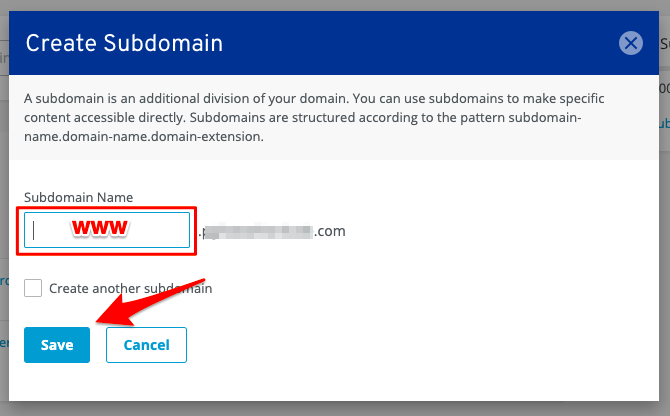Click the partially hidden link at right edge

tap(664, 123)
